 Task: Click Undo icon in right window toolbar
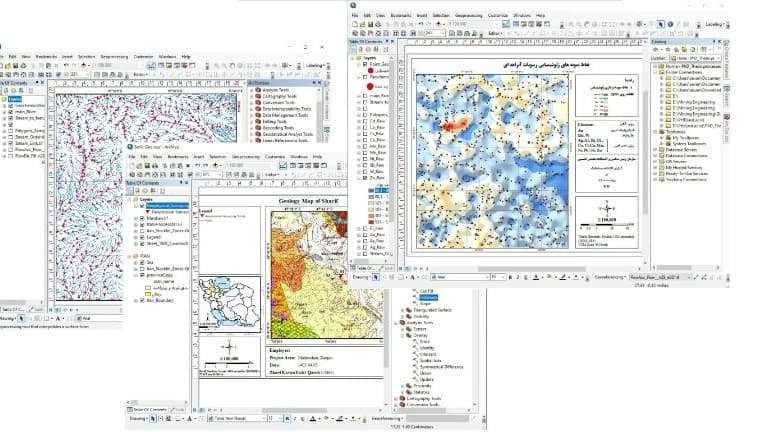[420, 24]
